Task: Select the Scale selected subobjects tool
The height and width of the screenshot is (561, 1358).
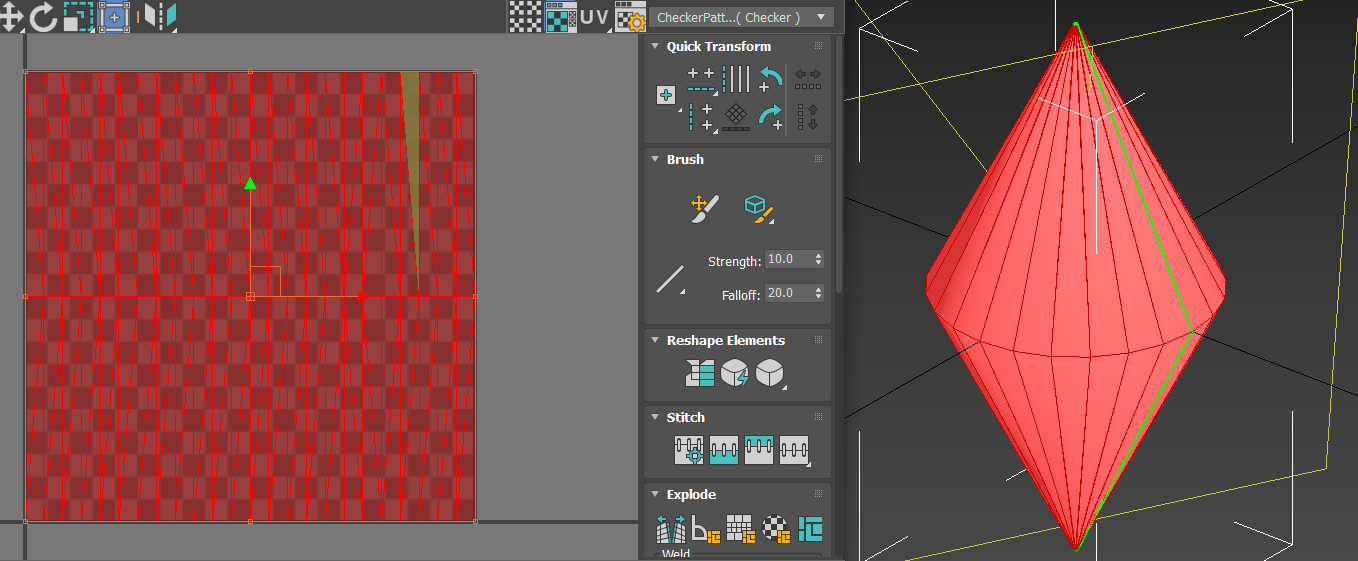Action: (78, 15)
